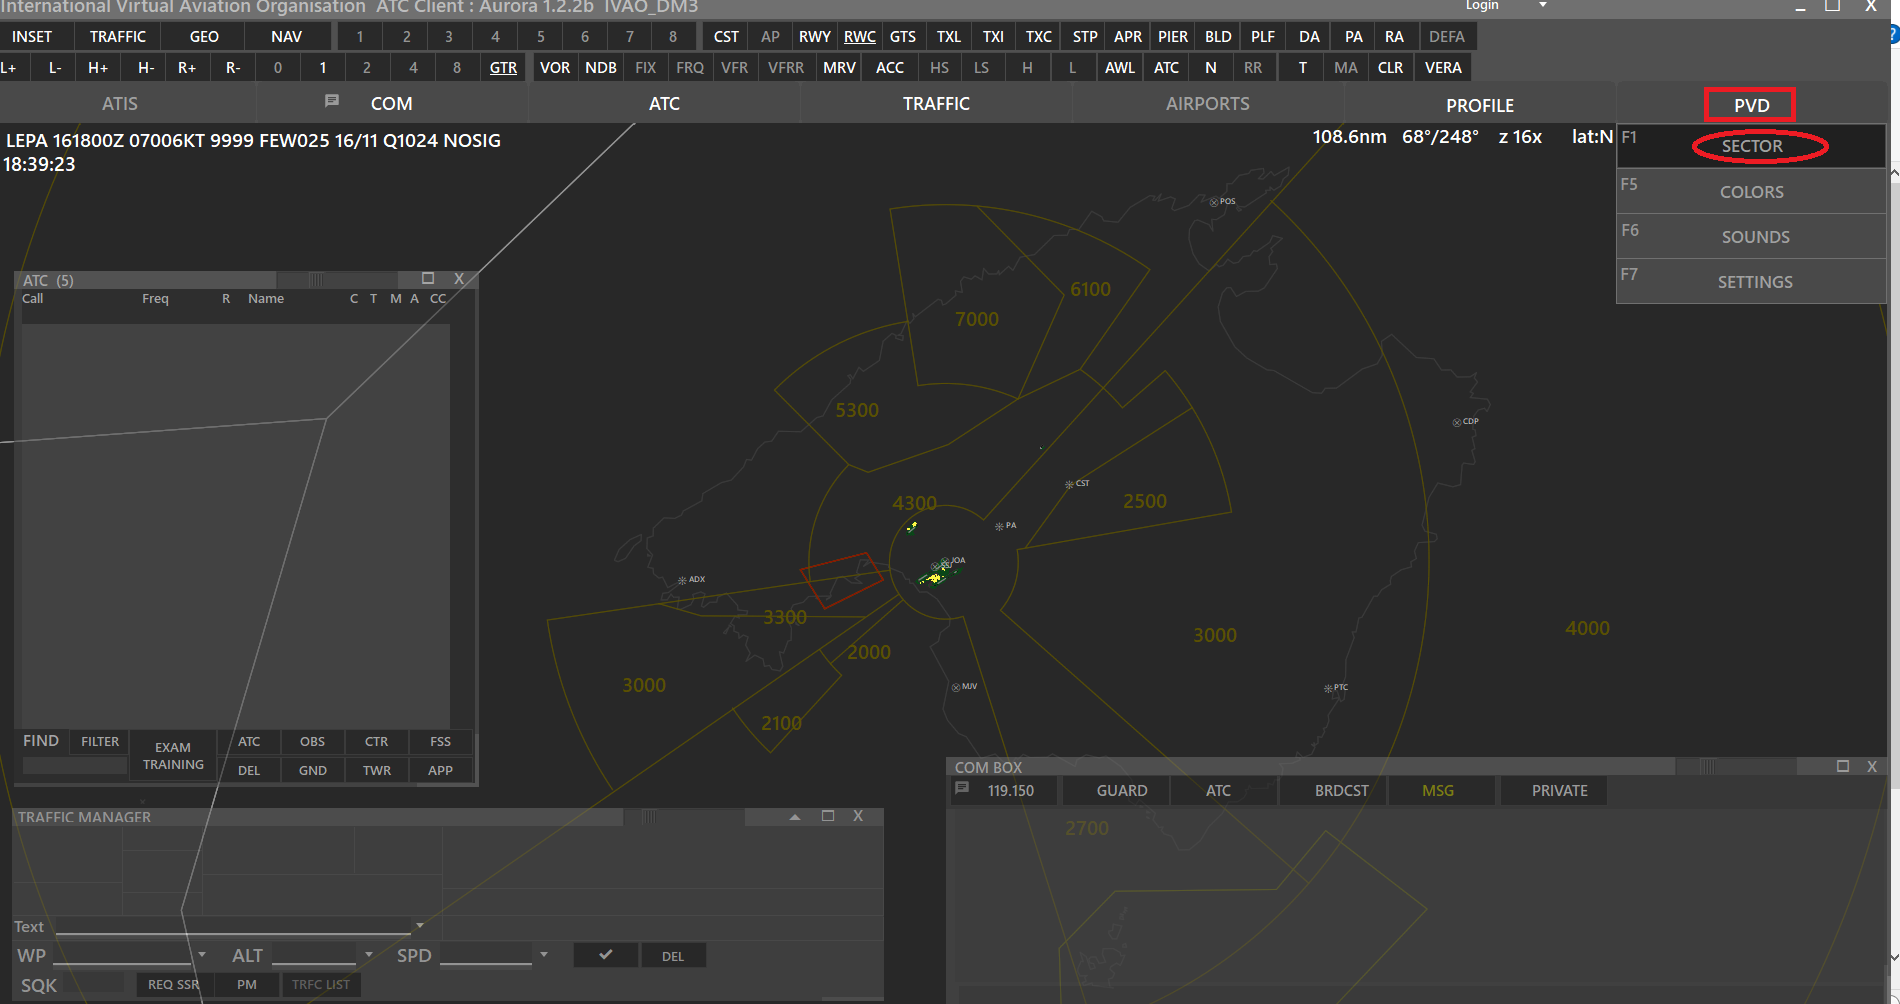Click the GEO toolbar button
This screenshot has height=1004, width=1900.
204,36
